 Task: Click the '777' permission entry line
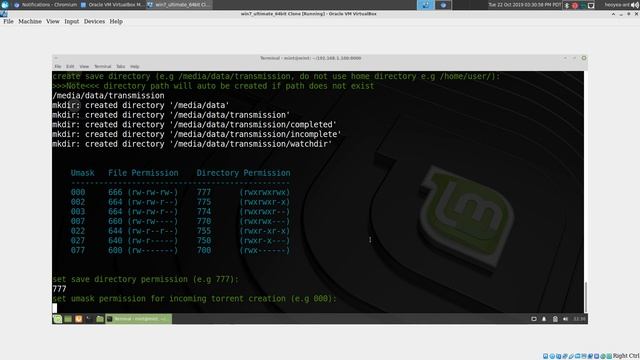tap(59, 289)
